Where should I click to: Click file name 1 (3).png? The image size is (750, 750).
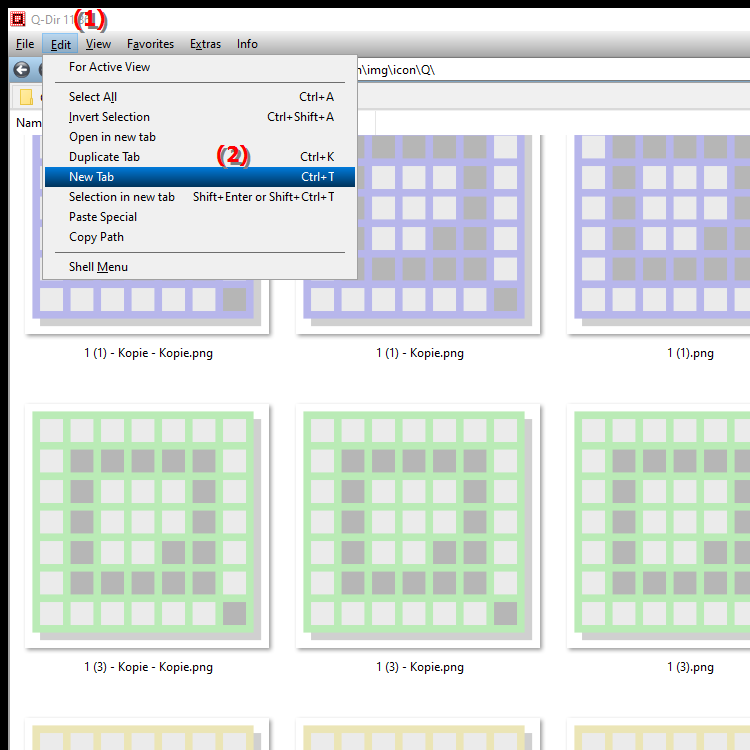[x=690, y=667]
